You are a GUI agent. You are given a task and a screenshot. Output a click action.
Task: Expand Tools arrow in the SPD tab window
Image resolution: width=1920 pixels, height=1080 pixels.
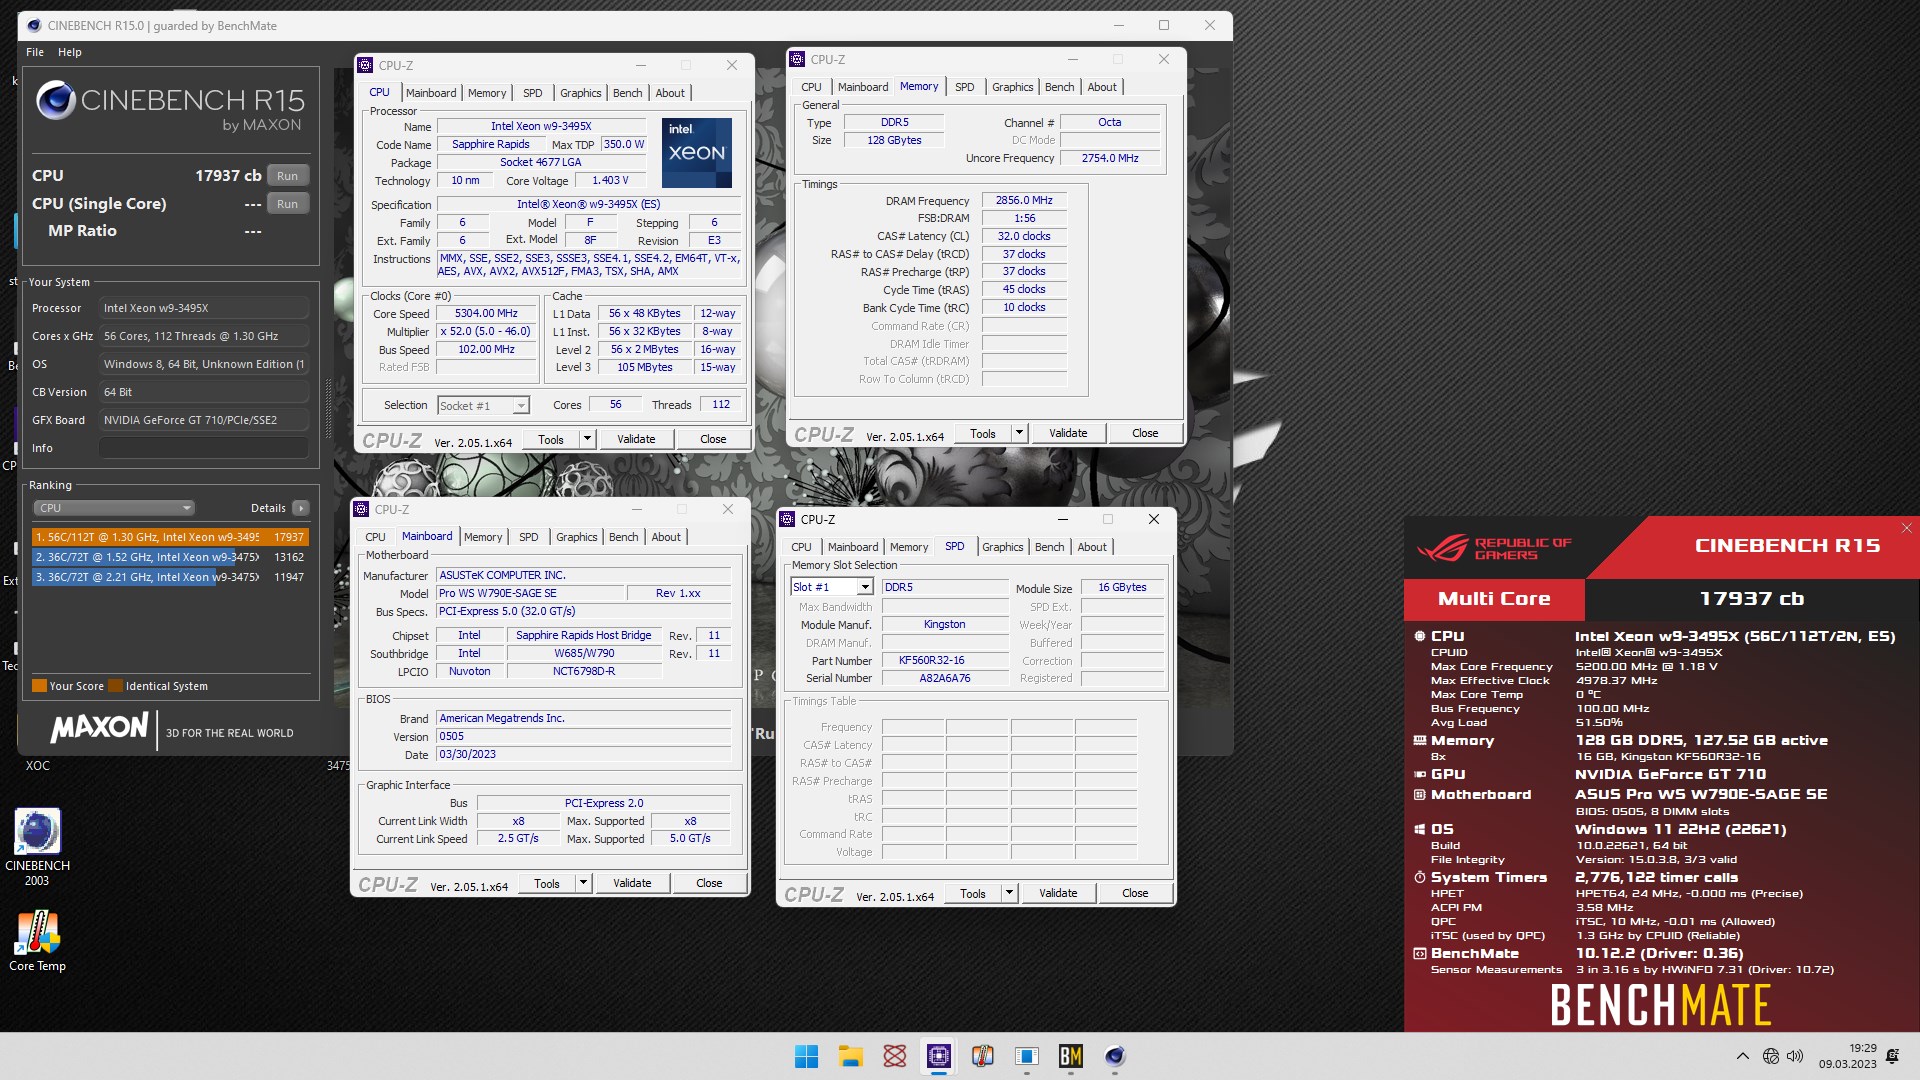click(x=1009, y=893)
